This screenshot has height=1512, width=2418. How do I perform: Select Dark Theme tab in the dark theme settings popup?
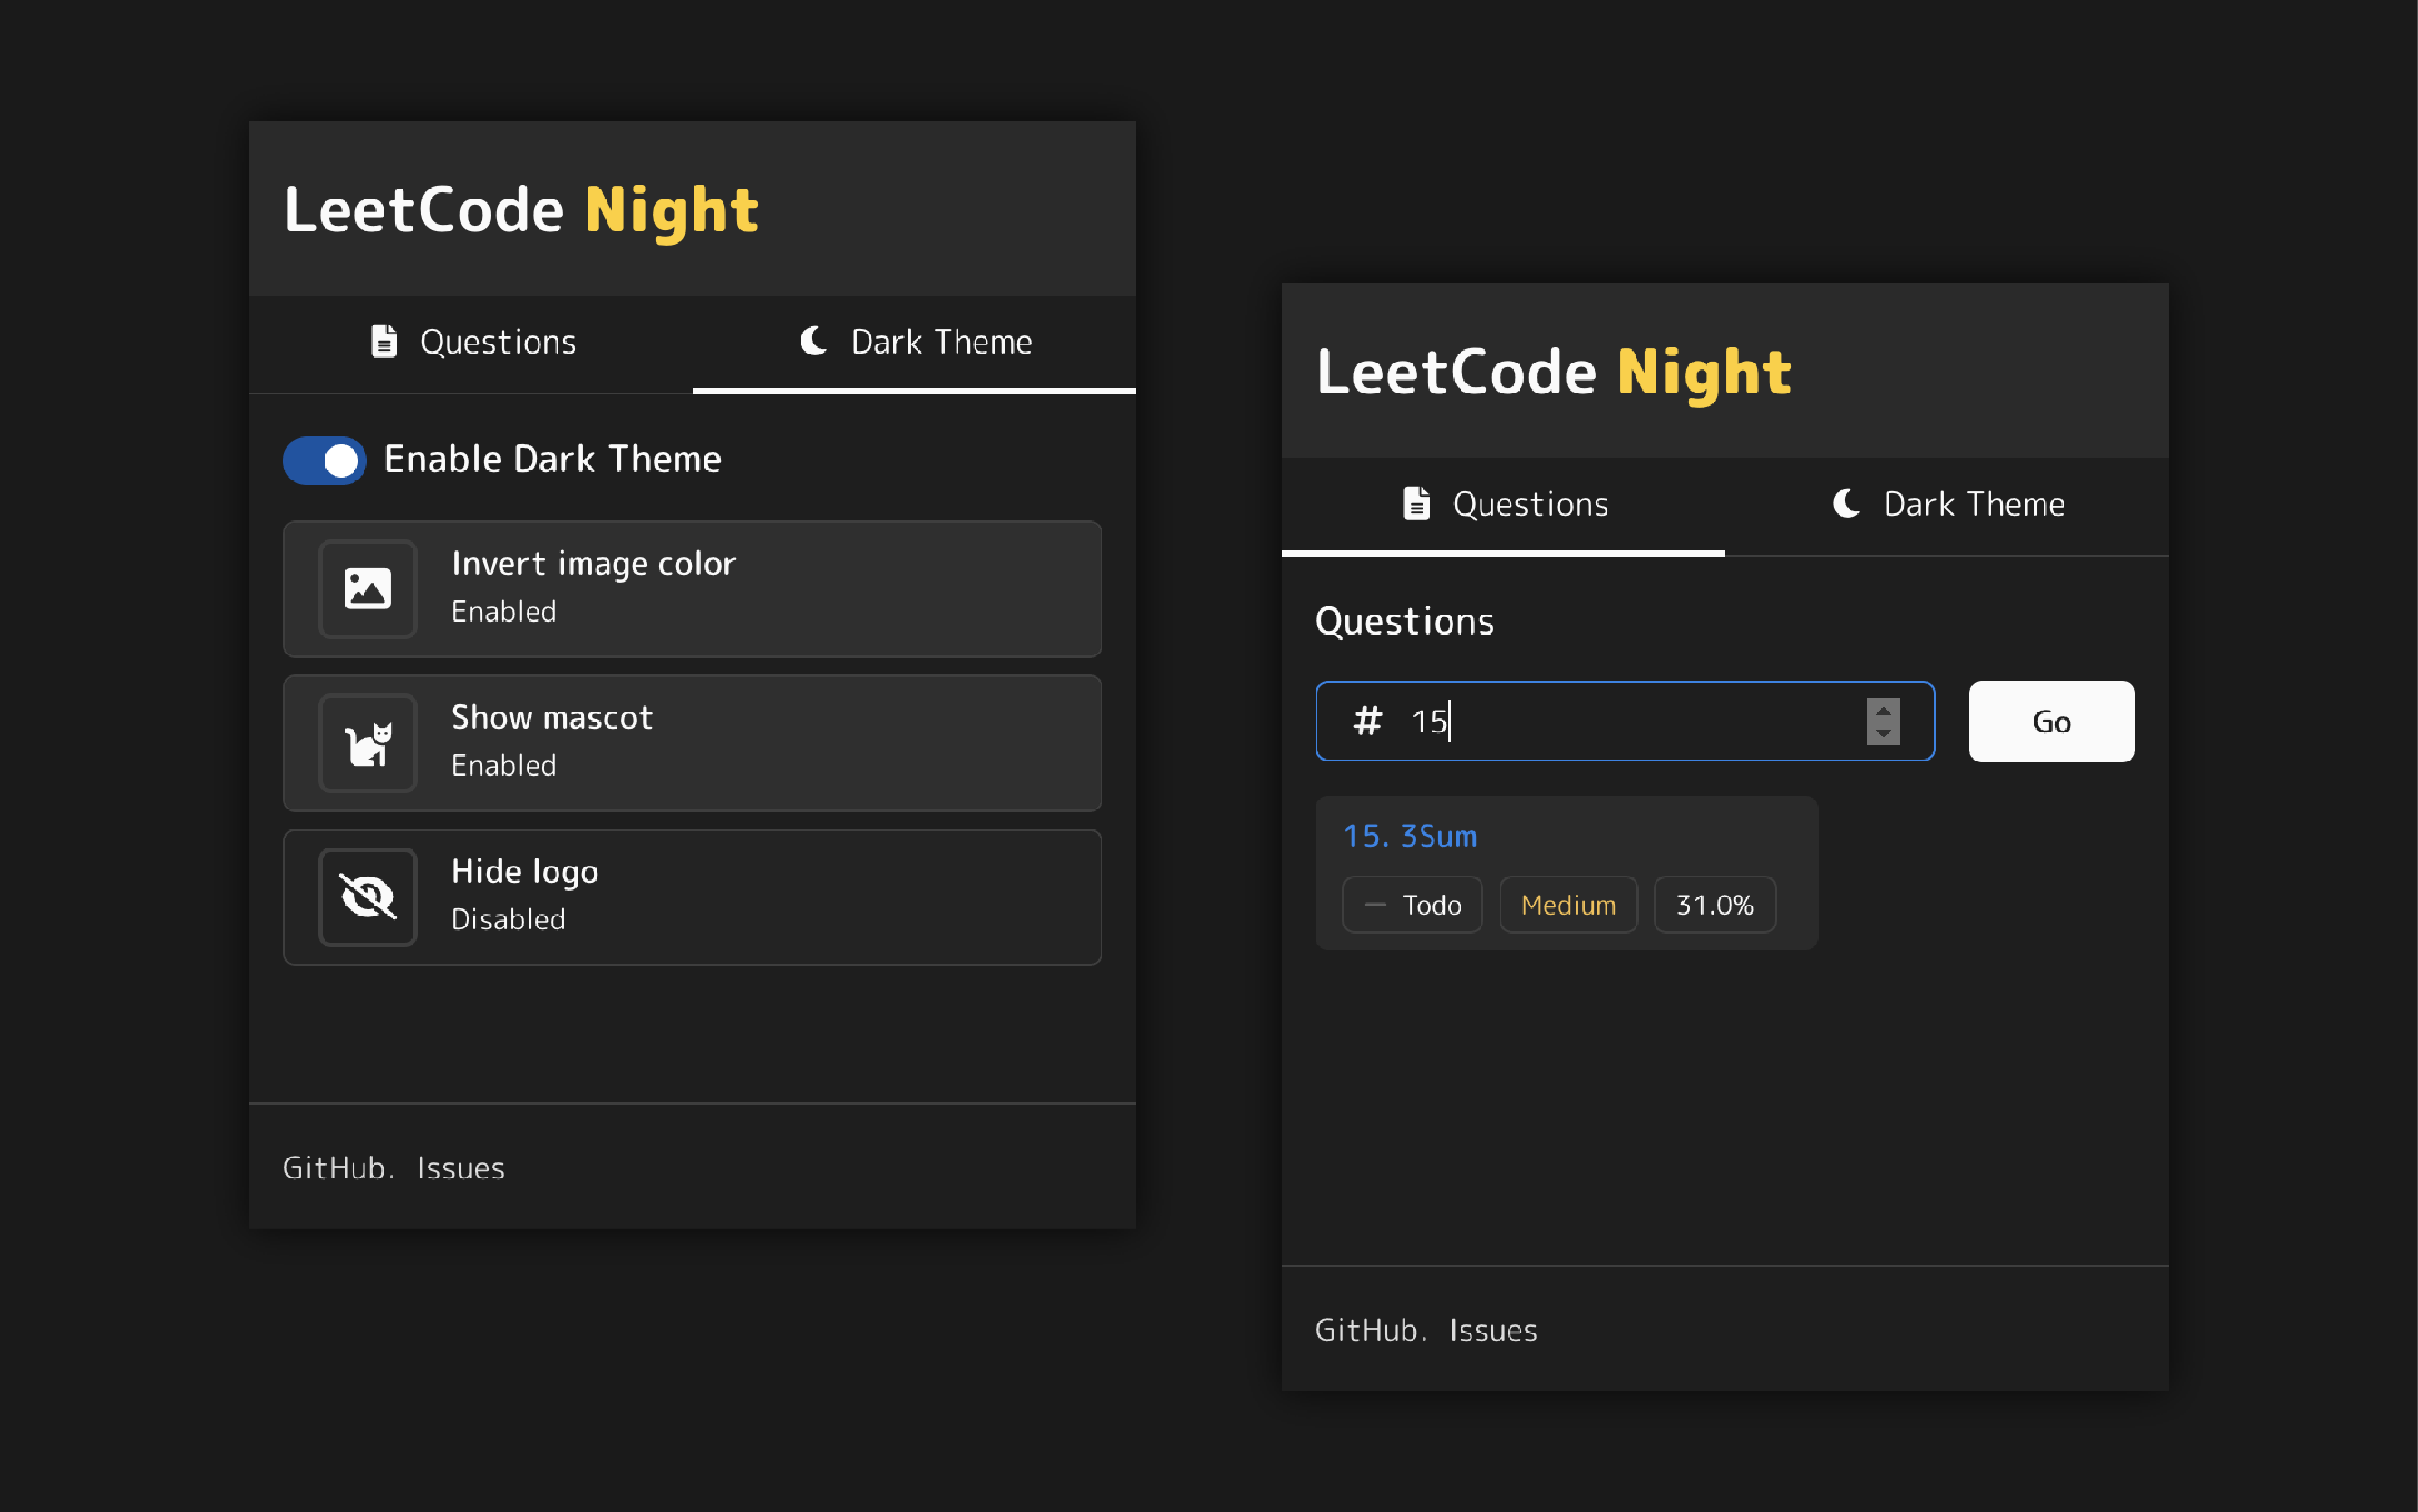pos(914,342)
